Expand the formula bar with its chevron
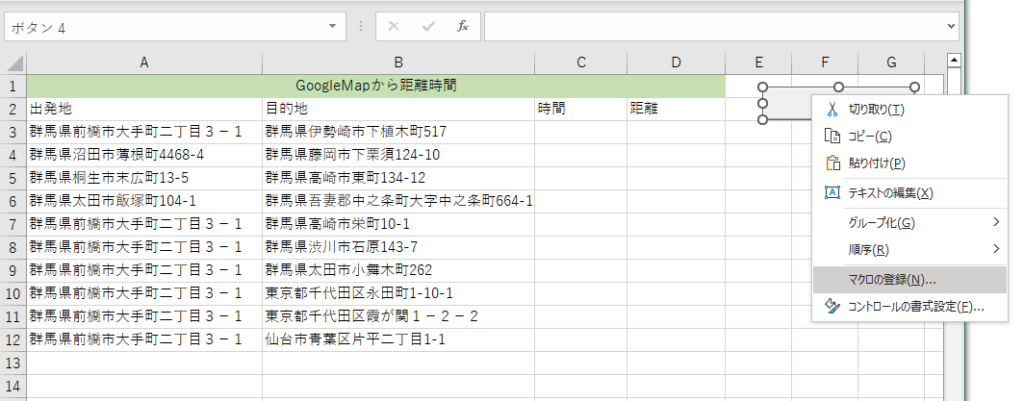The width and height of the screenshot is (1024, 401). click(x=951, y=26)
